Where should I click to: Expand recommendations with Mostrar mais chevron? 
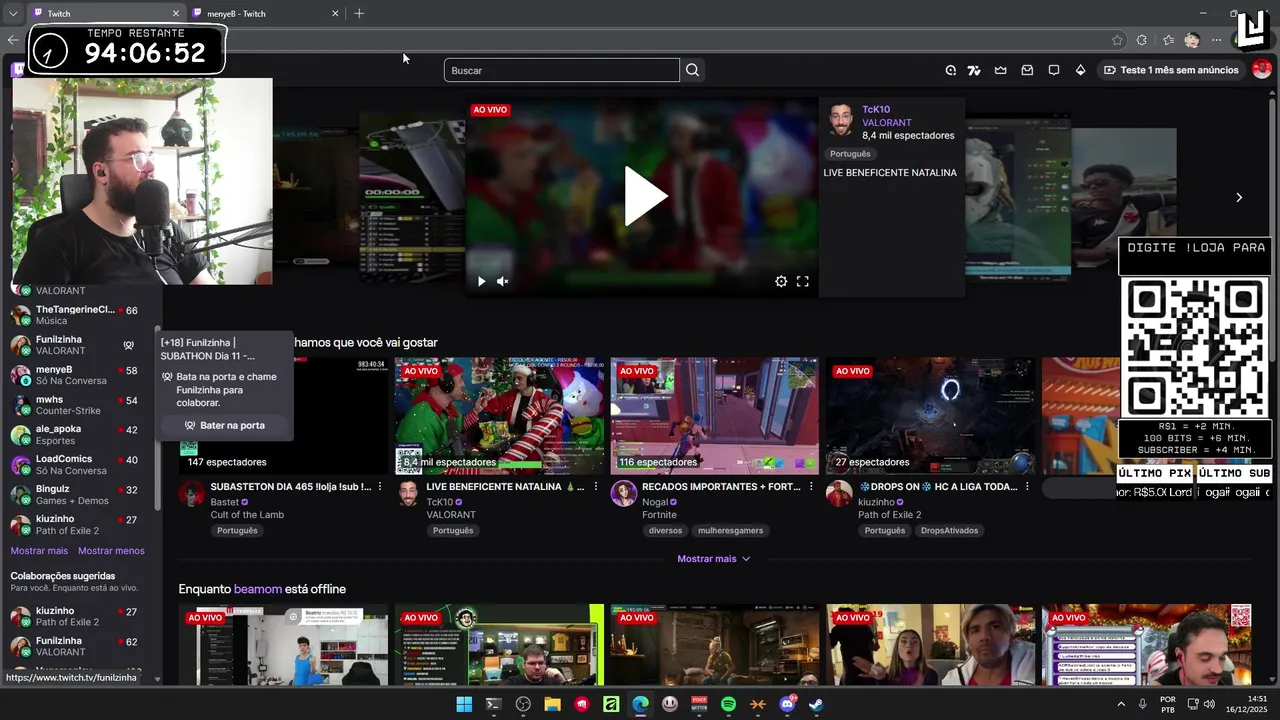714,559
